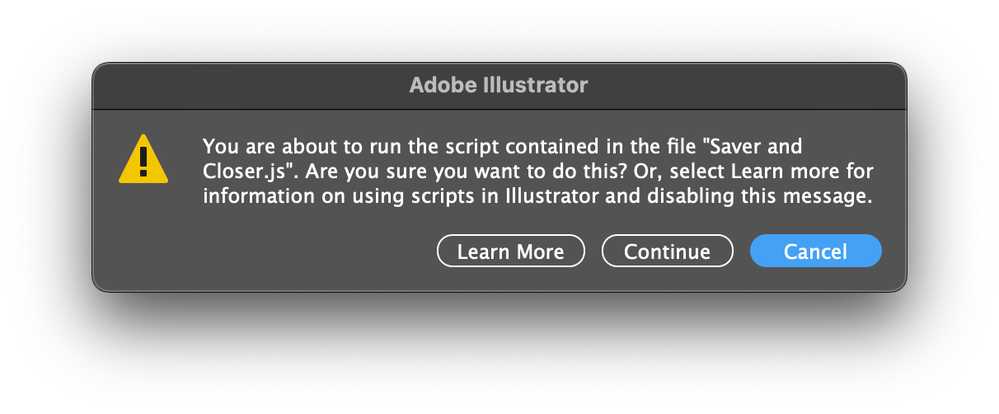999x414 pixels.
Task: Click the black area left of the dialog
Action: pyautogui.click(x=45, y=180)
